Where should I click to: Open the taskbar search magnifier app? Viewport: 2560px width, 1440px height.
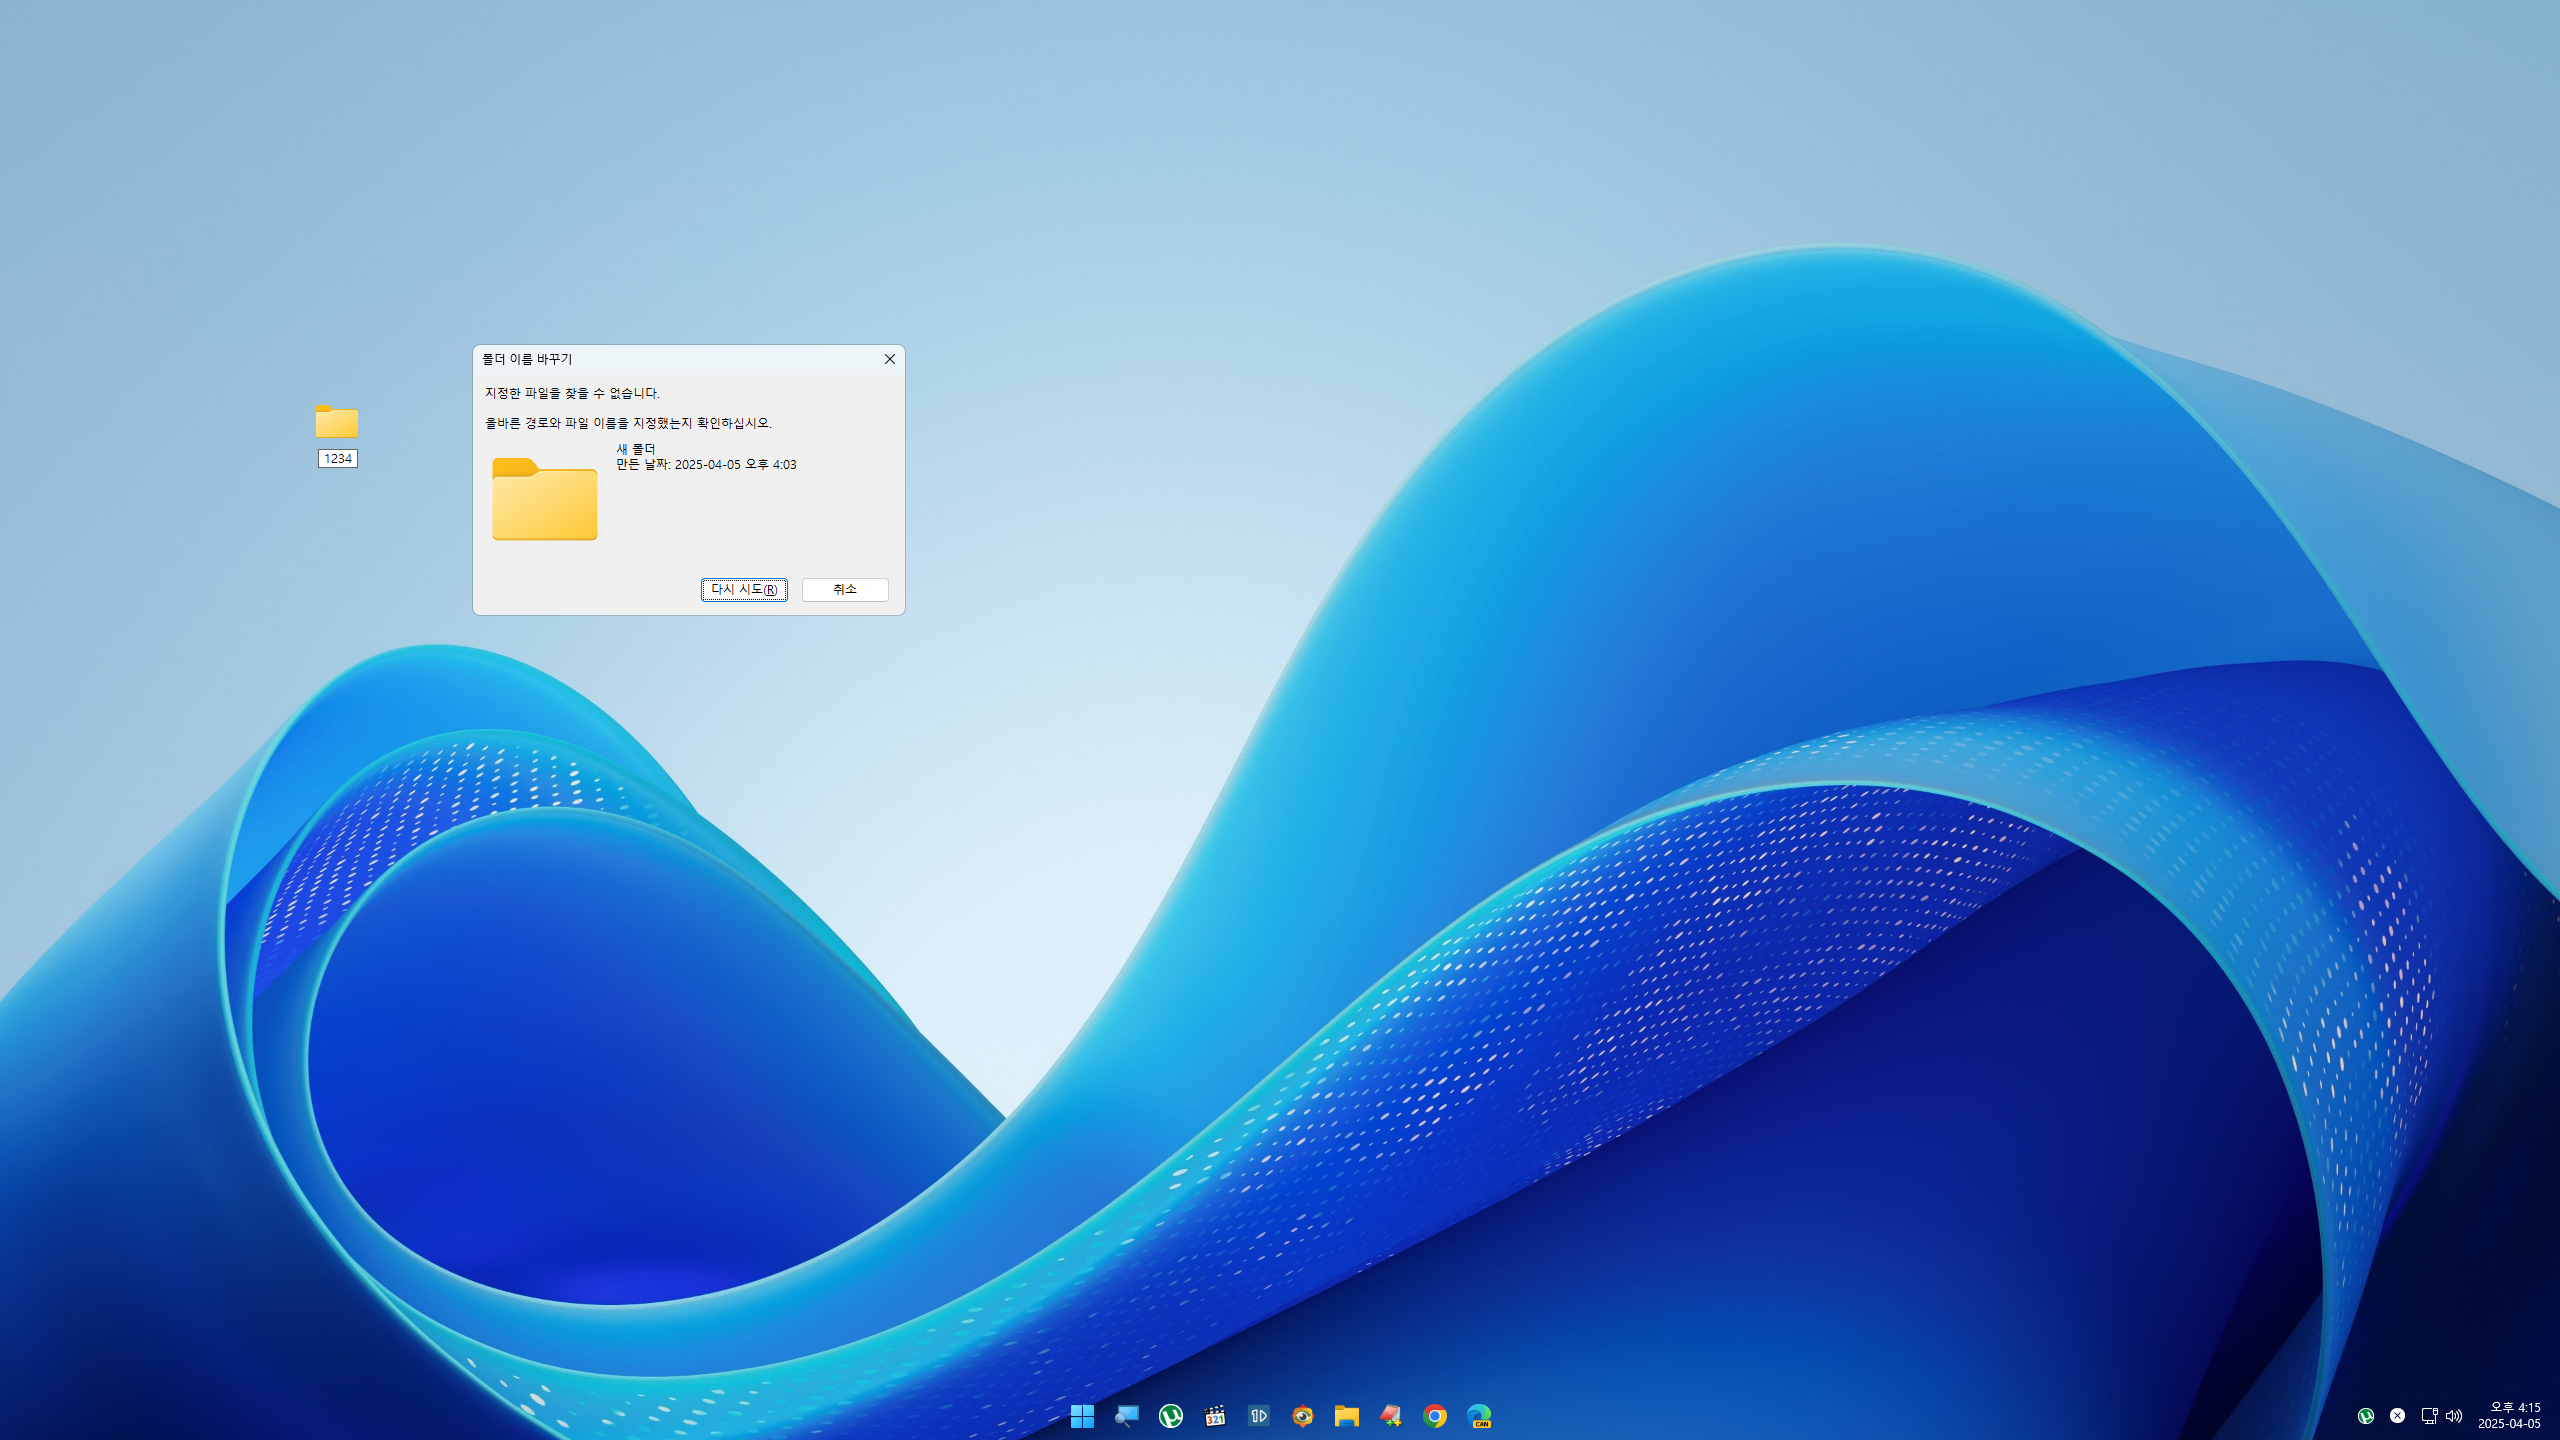[x=1127, y=1416]
